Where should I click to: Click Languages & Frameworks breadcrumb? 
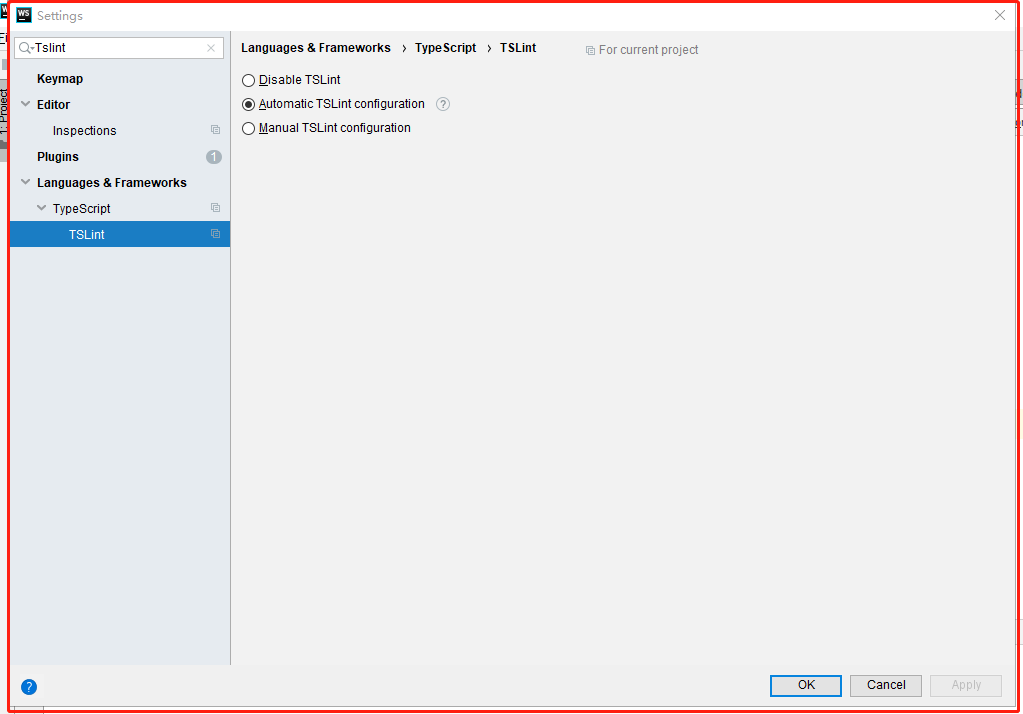click(316, 48)
